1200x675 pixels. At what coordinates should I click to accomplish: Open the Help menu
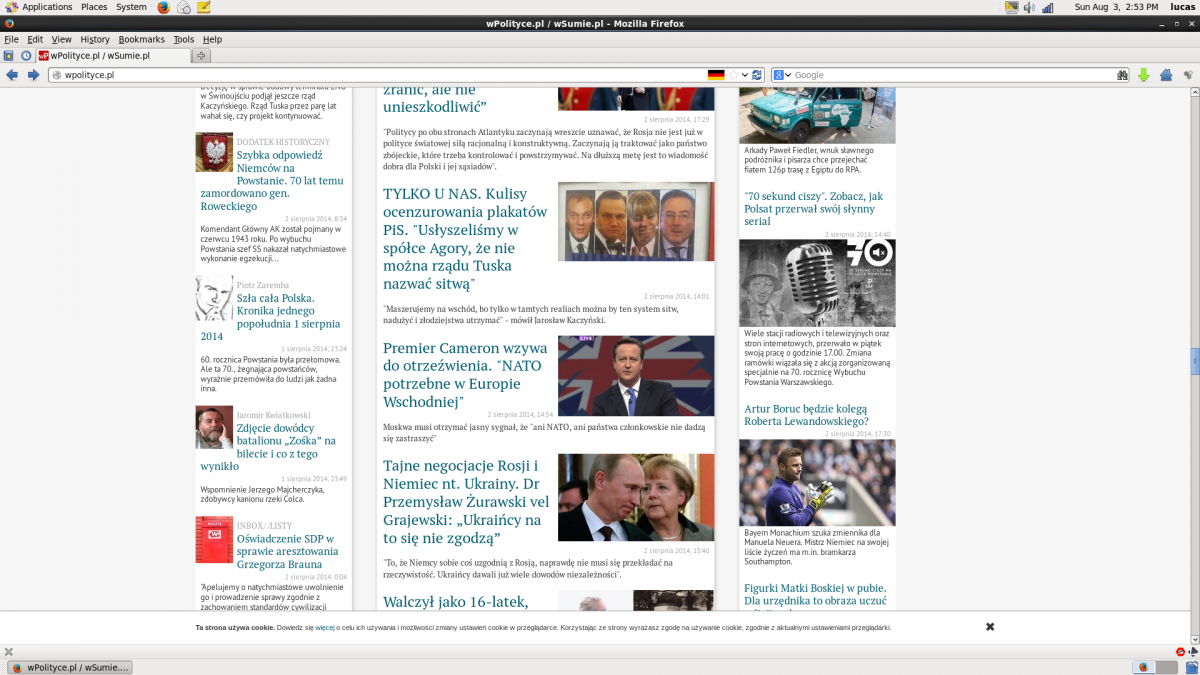point(212,39)
